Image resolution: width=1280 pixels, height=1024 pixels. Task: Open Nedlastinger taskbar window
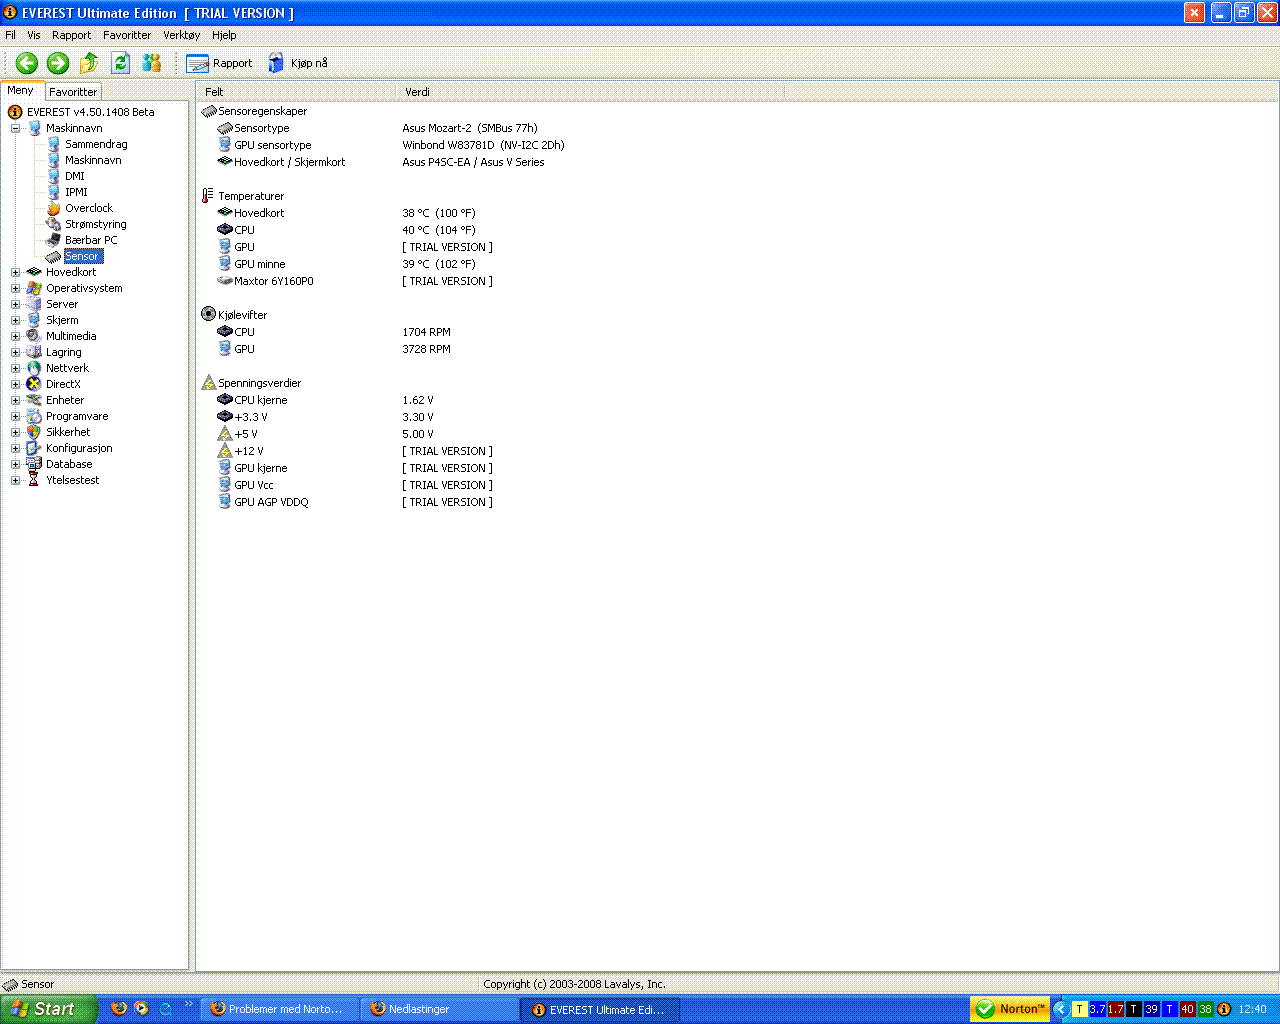pos(439,1009)
